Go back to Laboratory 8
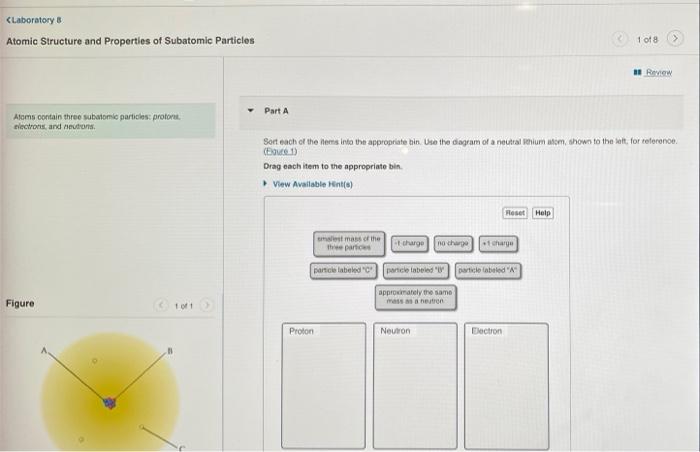Image resolution: width=700 pixels, height=452 pixels. coord(34,20)
